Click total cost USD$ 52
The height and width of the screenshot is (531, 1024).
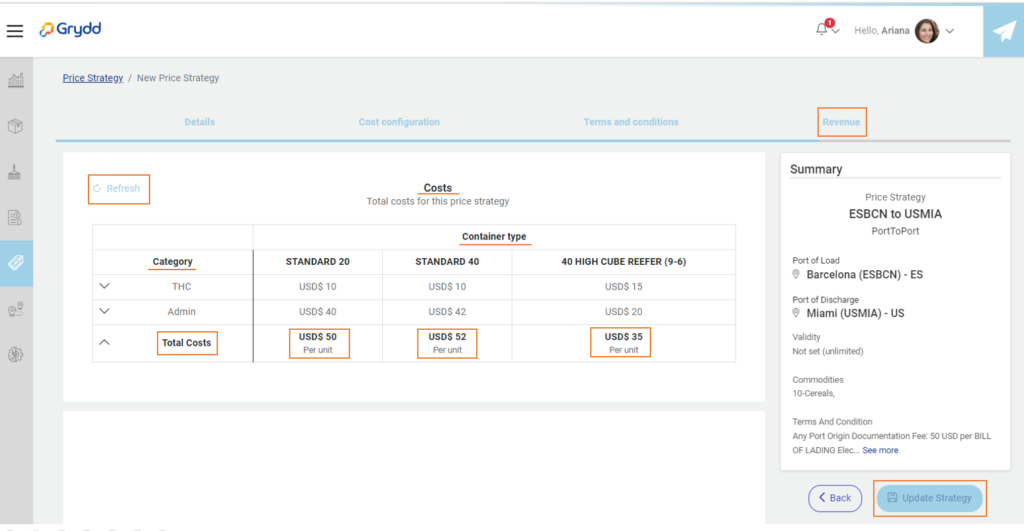coord(447,337)
